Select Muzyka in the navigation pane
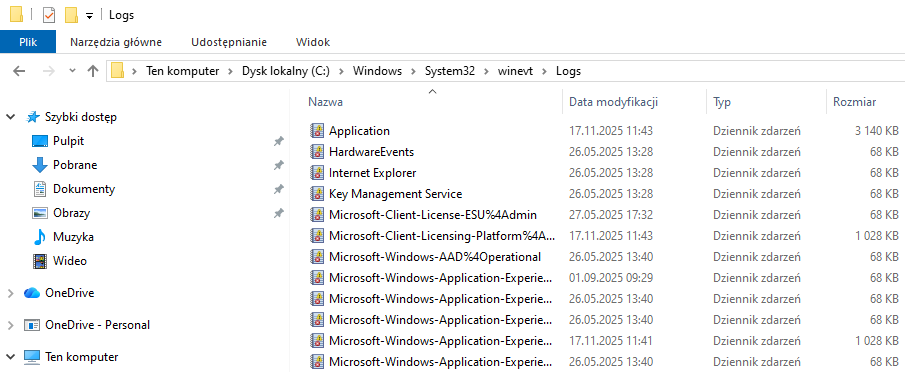 pos(73,237)
